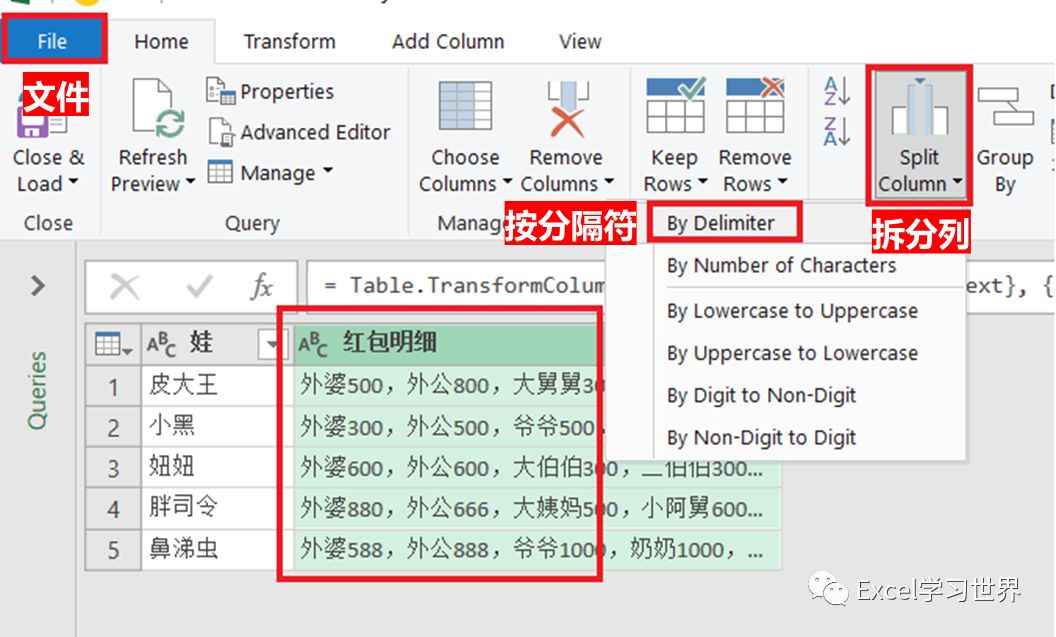1056x637 pixels.
Task: Select row number 2
Action: (113, 428)
